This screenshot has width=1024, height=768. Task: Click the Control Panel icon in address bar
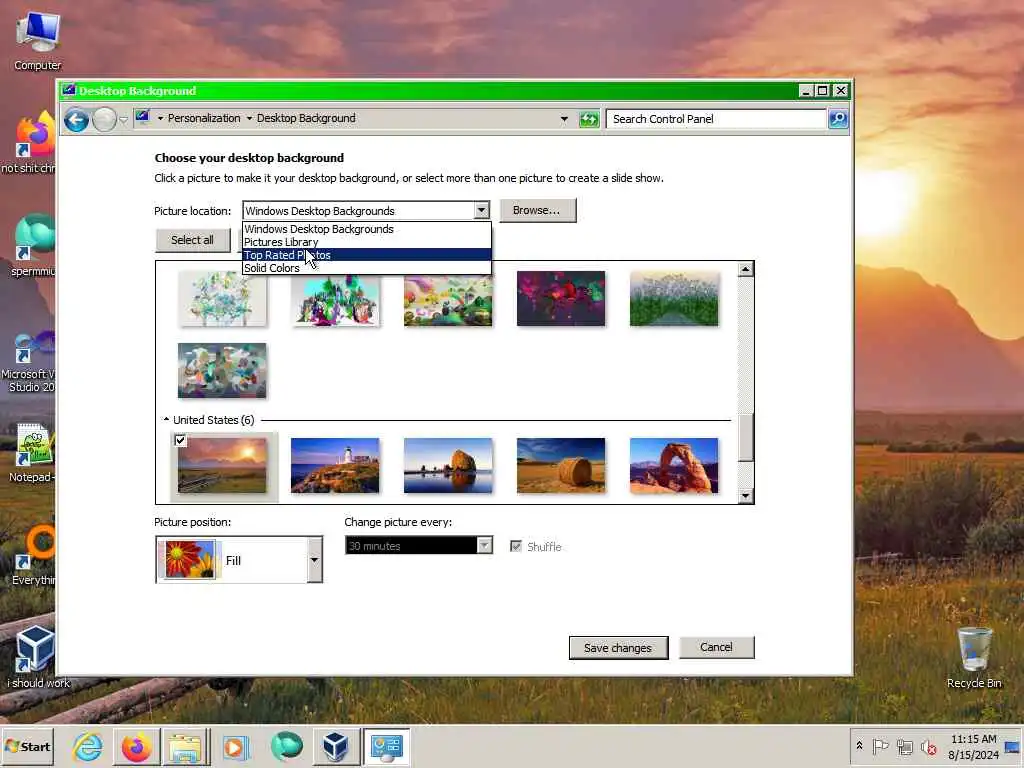coord(142,118)
